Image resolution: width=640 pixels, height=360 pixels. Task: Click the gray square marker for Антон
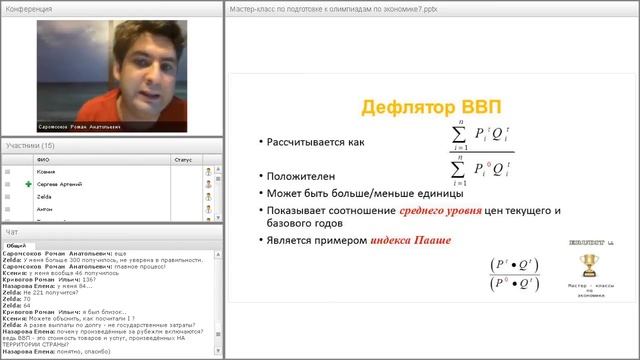pyautogui.click(x=7, y=209)
